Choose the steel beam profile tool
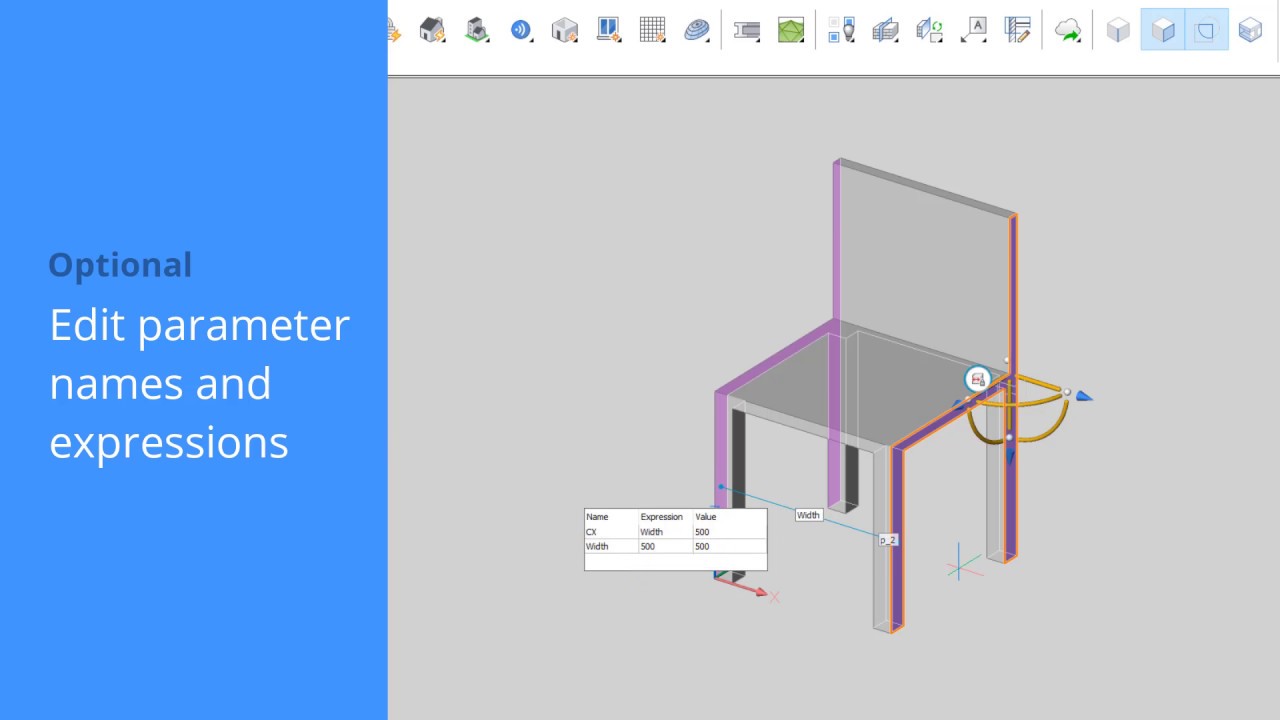This screenshot has height=720, width=1280. point(747,30)
